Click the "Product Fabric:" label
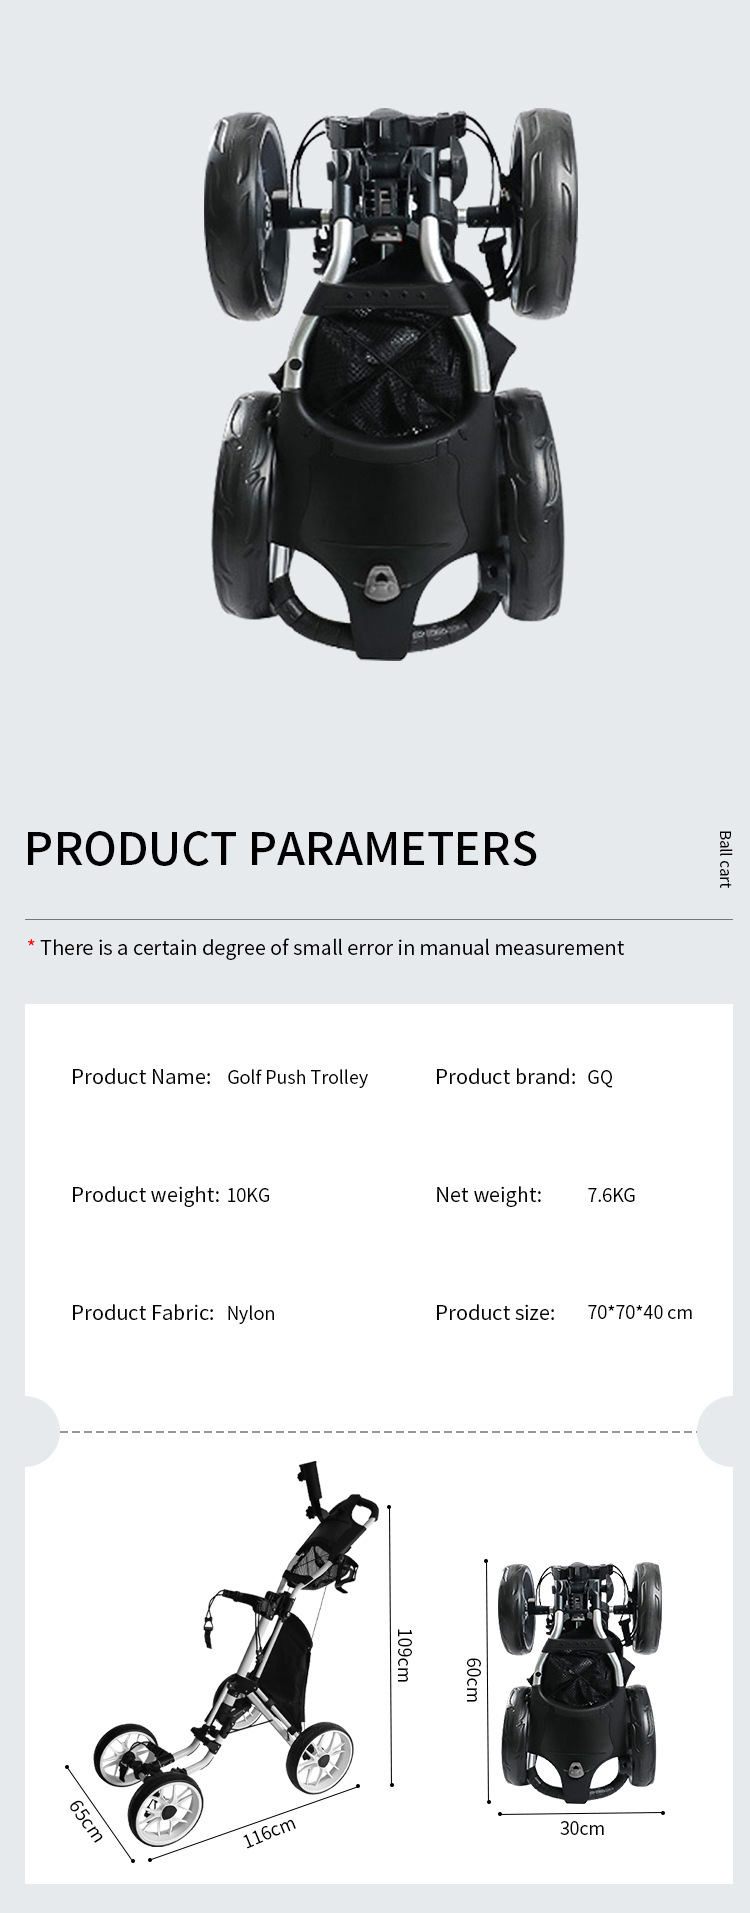Image resolution: width=750 pixels, height=1913 pixels. click(143, 1313)
